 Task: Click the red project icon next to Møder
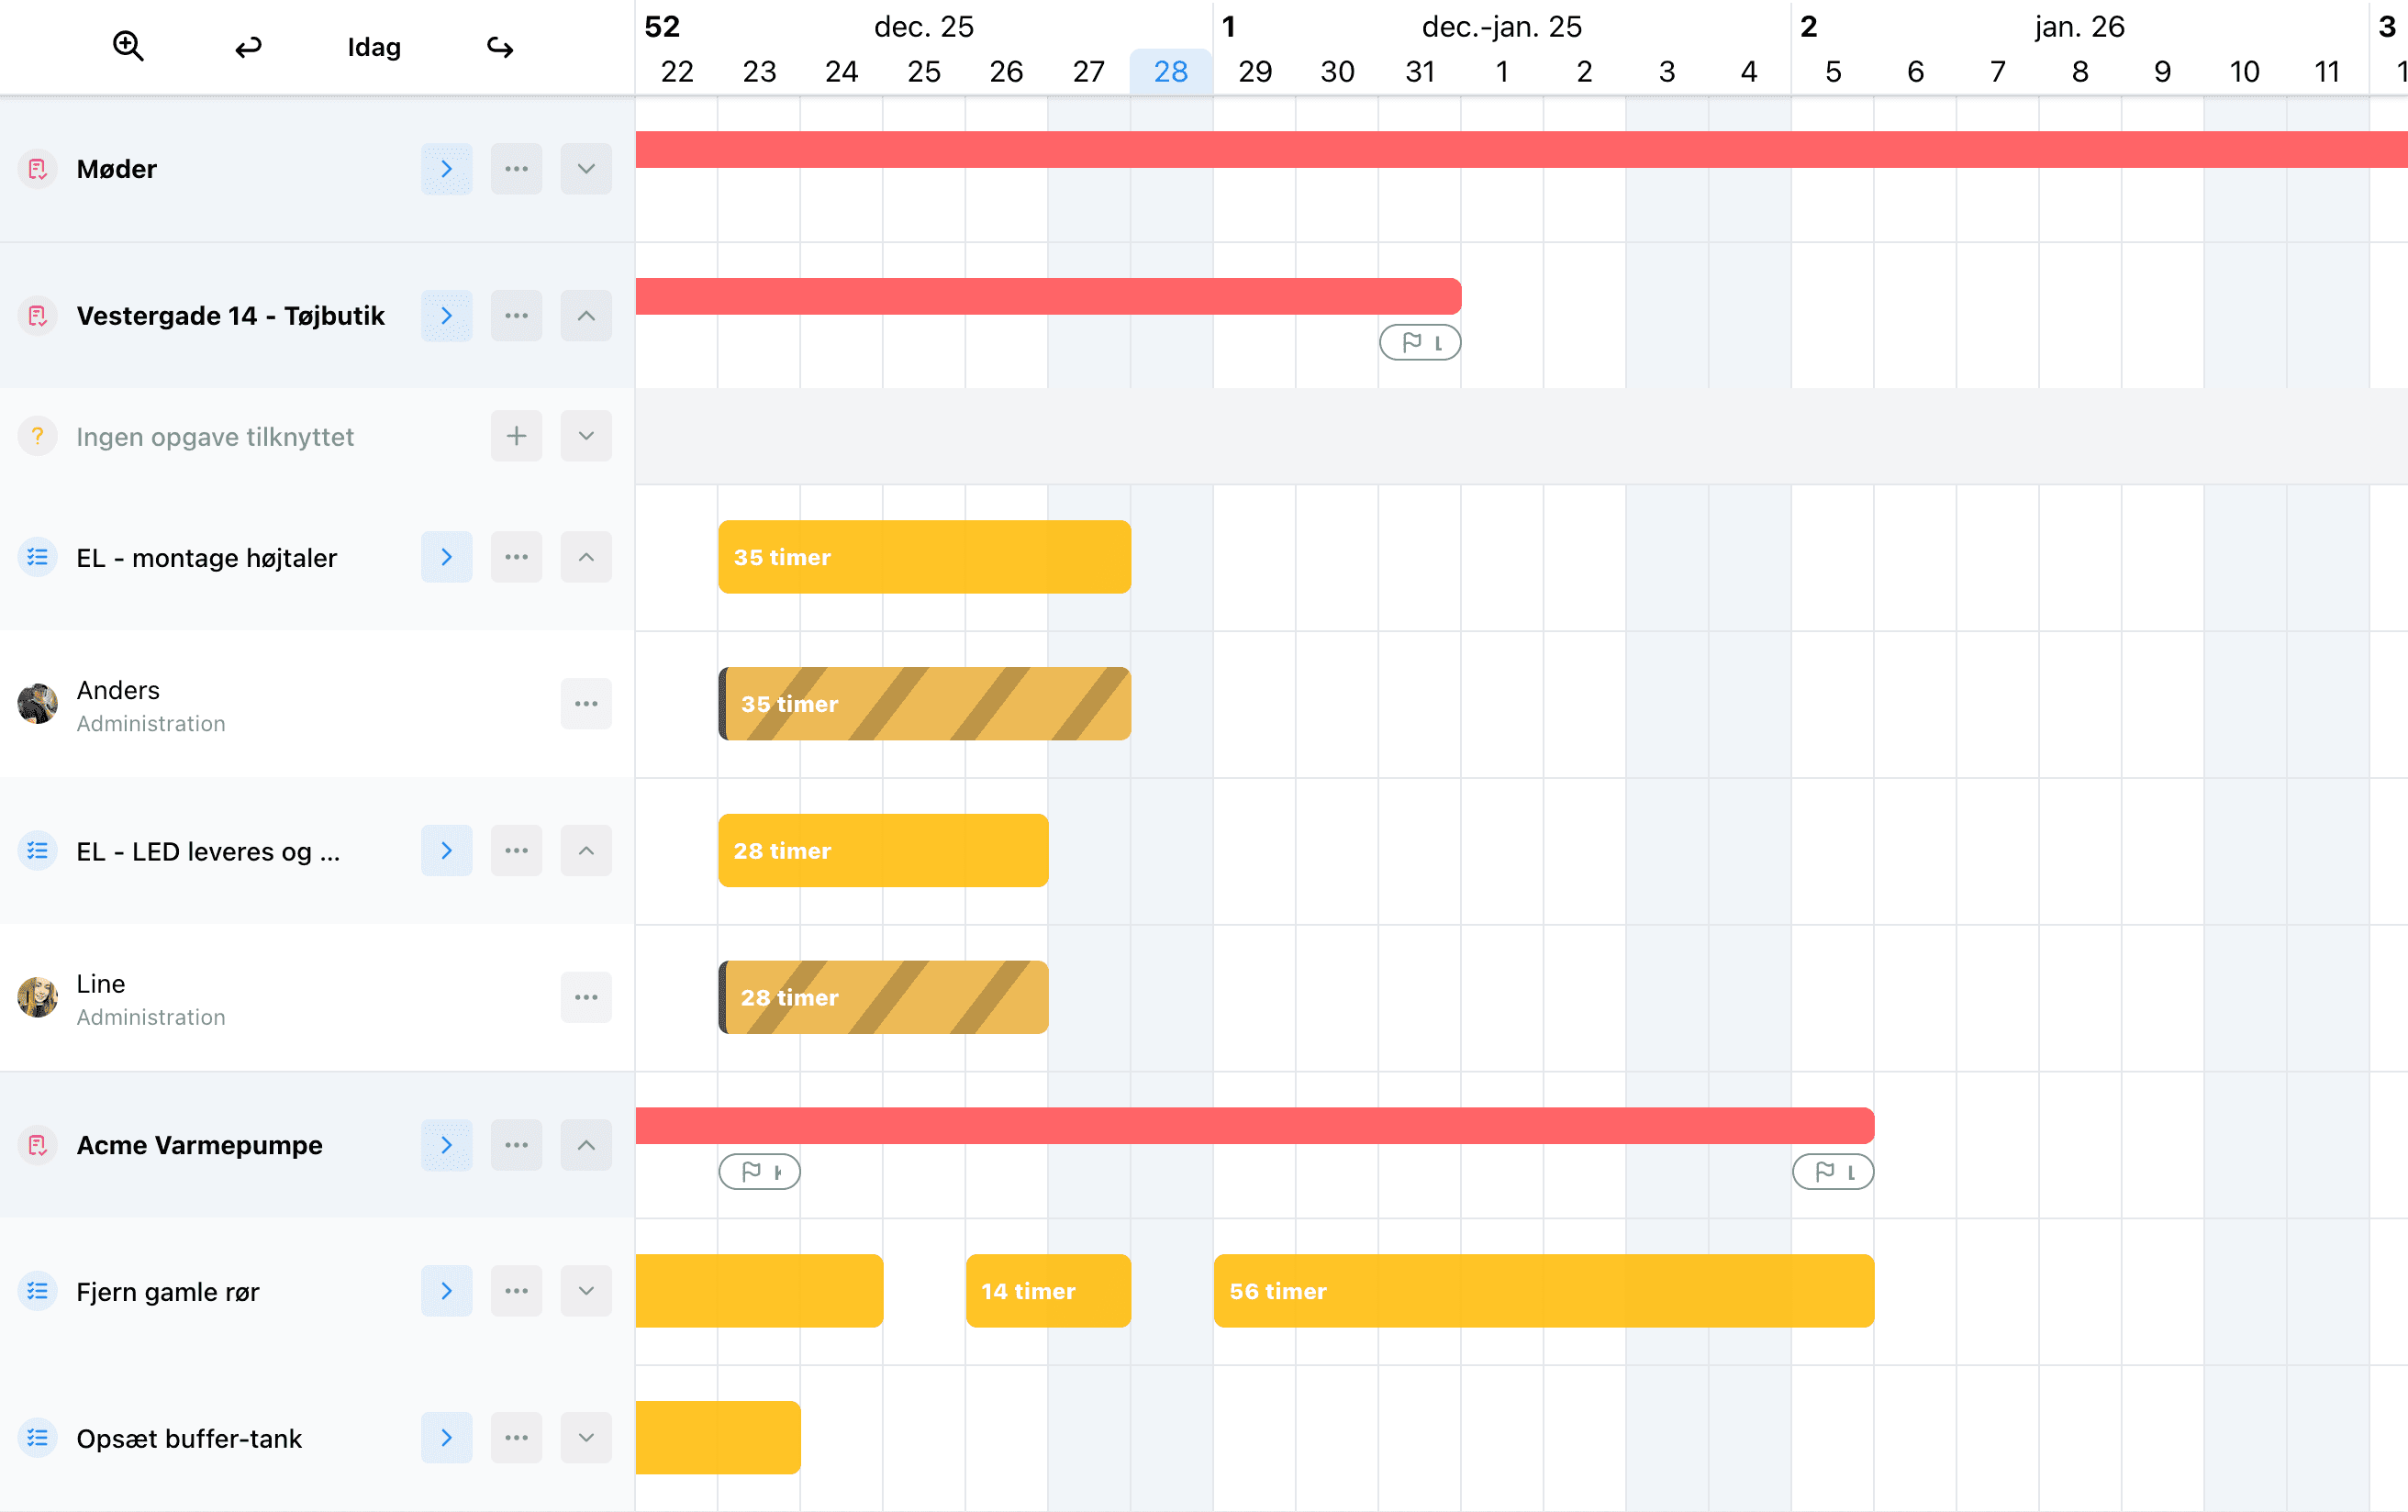click(38, 168)
